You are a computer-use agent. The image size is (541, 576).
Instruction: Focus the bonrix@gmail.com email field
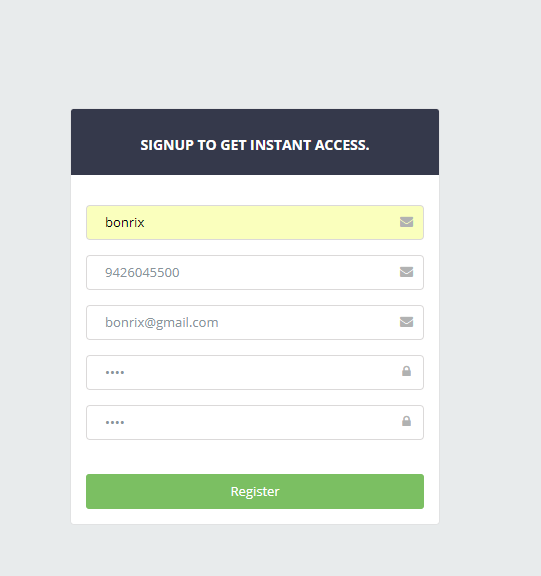tap(255, 323)
